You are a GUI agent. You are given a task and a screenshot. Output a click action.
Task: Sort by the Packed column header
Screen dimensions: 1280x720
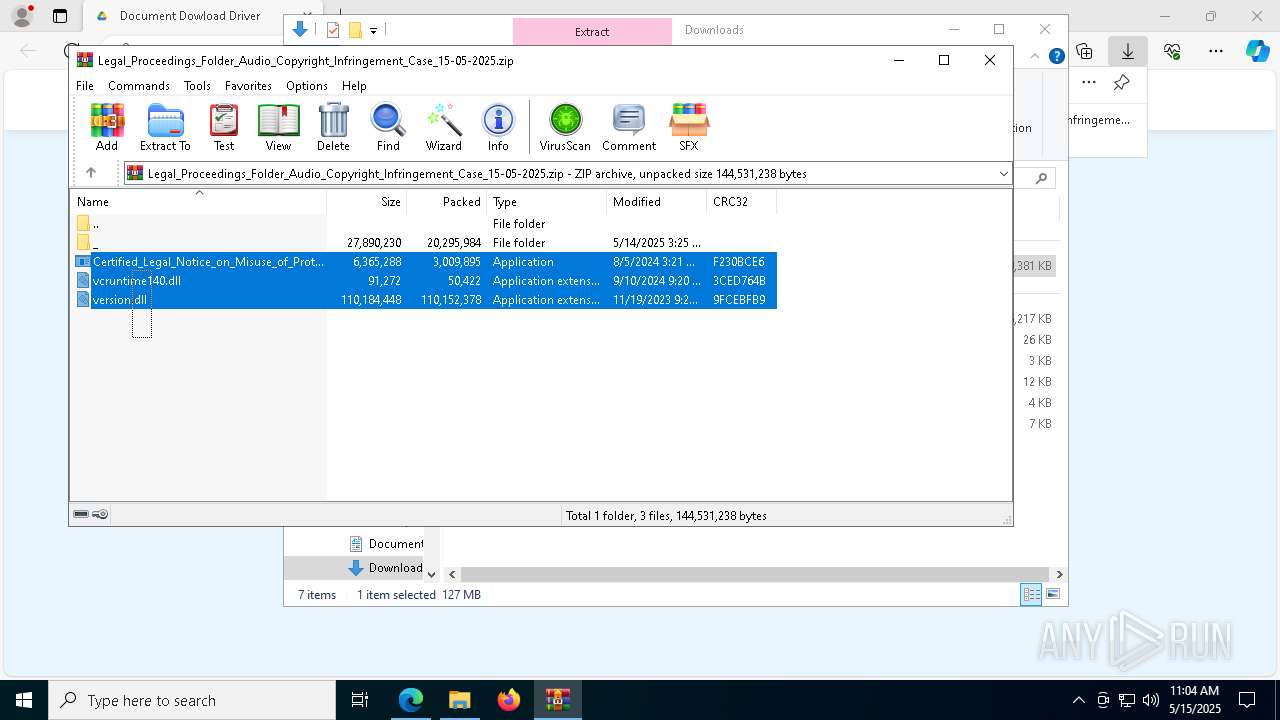click(x=447, y=202)
